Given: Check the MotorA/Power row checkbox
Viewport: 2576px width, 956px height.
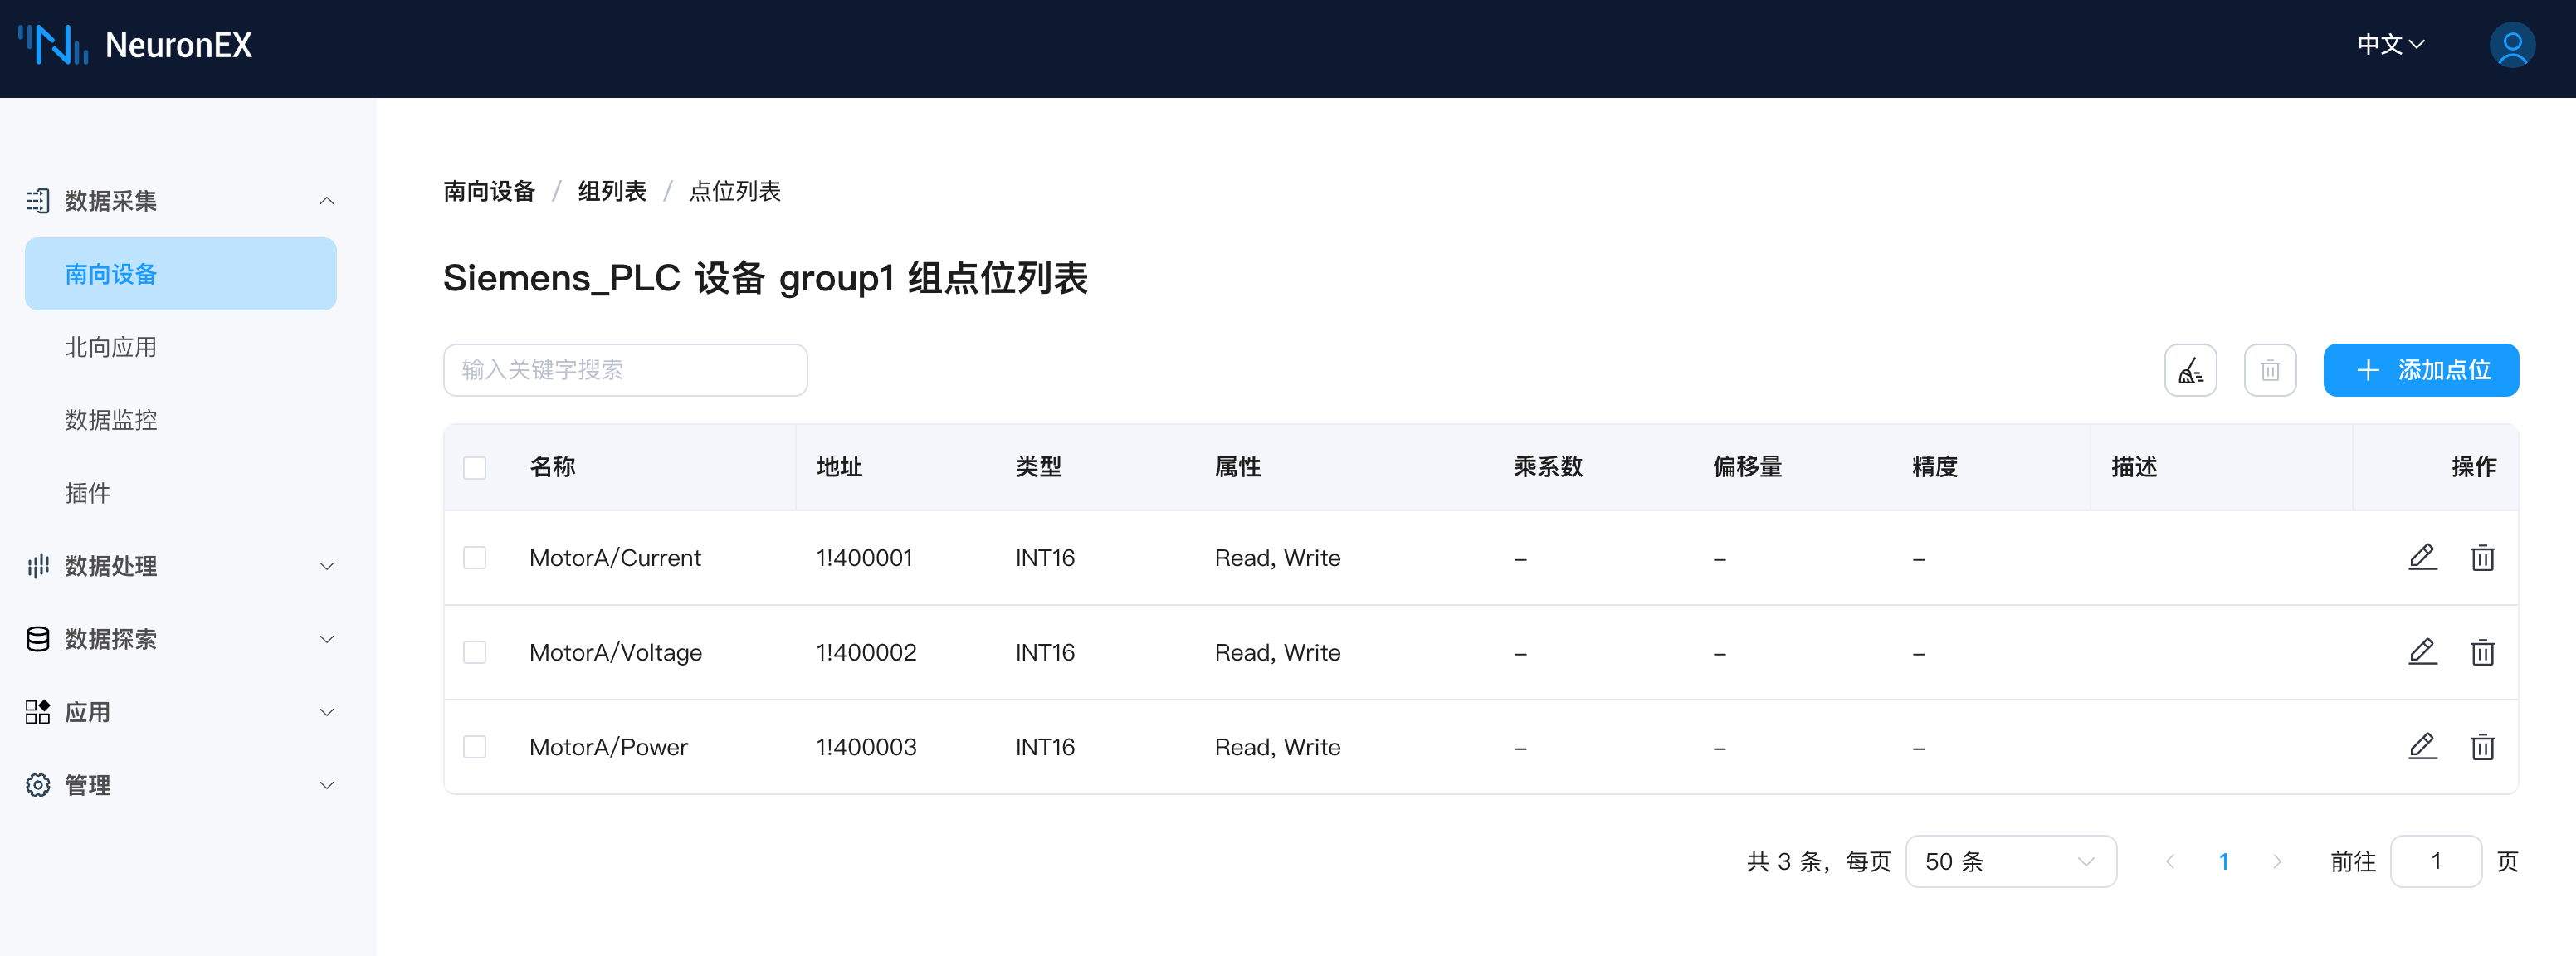Looking at the screenshot, I should 475,746.
